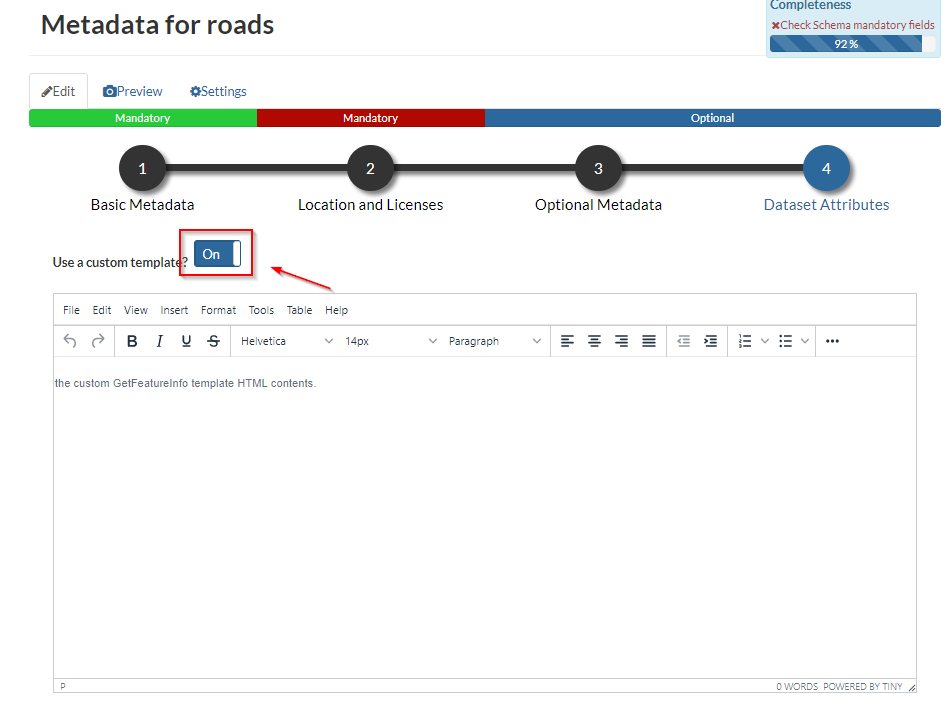
Task: Align text to center
Action: pos(594,341)
